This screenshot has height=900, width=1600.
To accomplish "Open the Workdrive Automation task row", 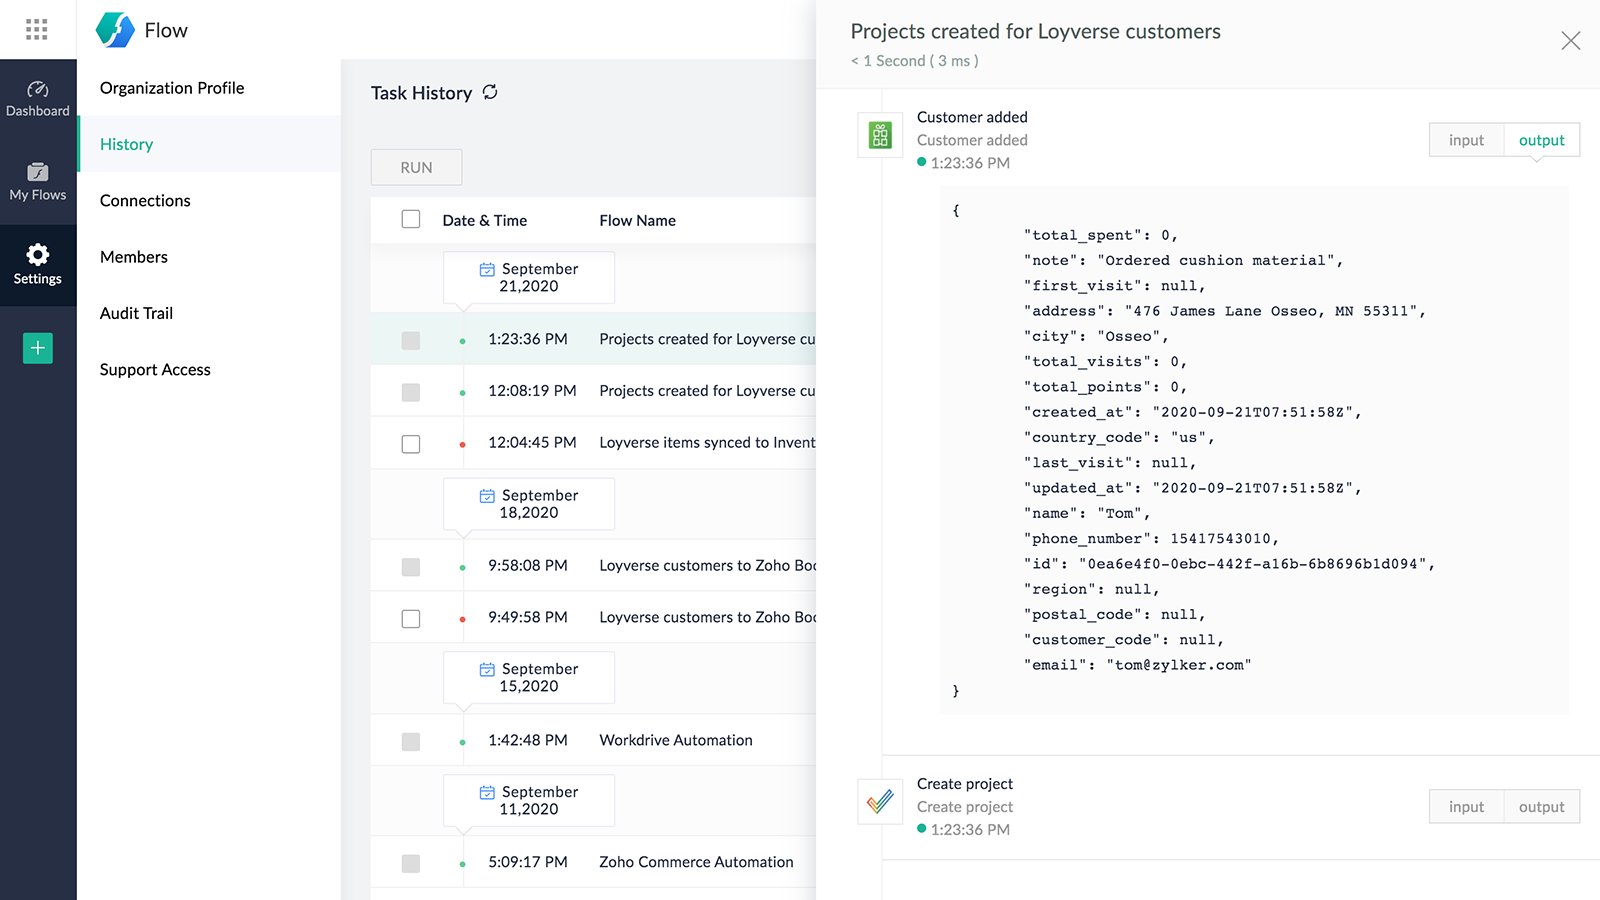I will click(675, 740).
